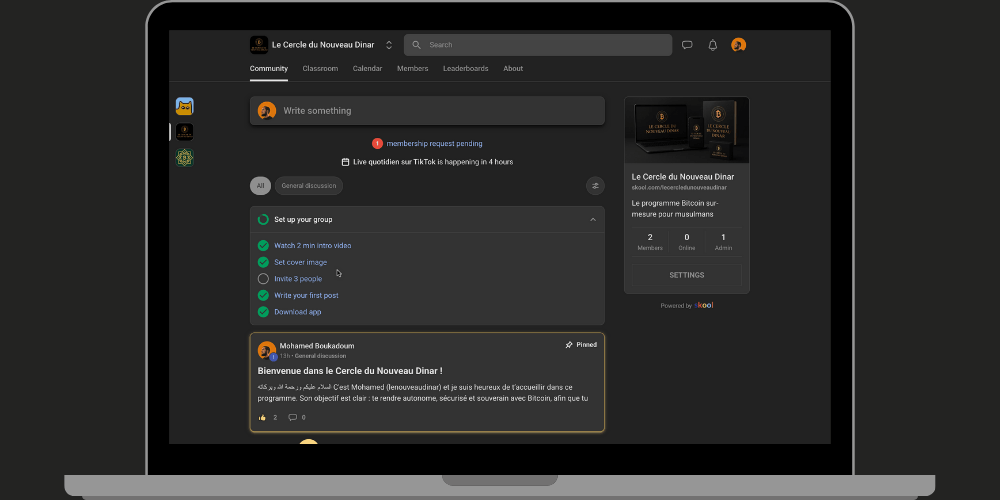
Task: Select the All category filter
Action: pyautogui.click(x=260, y=186)
